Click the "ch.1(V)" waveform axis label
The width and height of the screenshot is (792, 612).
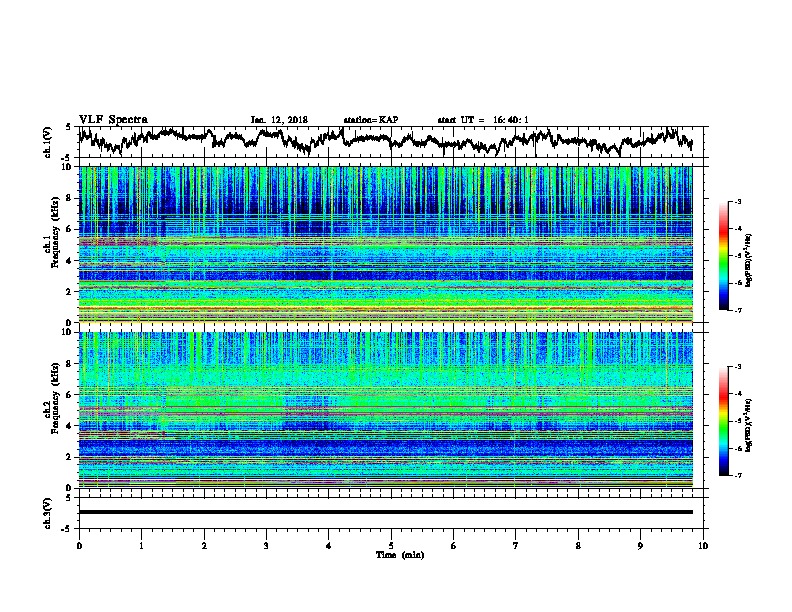click(x=48, y=142)
